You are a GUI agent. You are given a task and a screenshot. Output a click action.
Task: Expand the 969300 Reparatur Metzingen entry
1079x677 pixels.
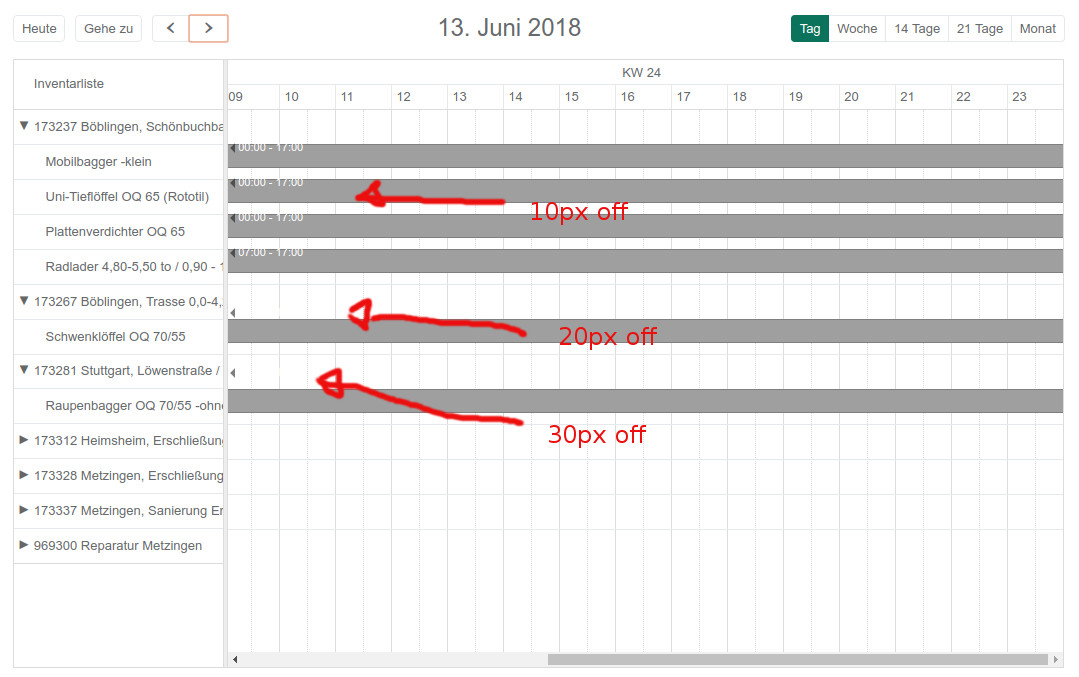[x=23, y=545]
